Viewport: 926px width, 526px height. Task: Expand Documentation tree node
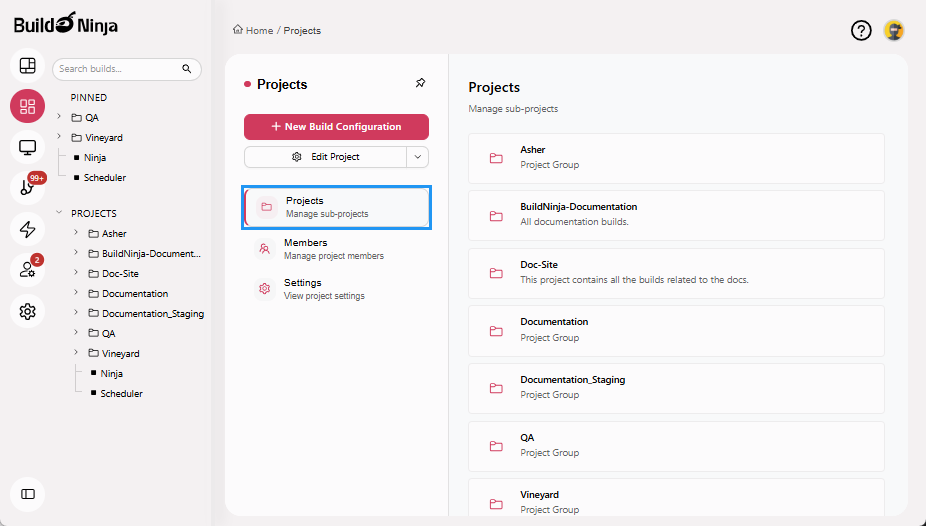(x=76, y=293)
